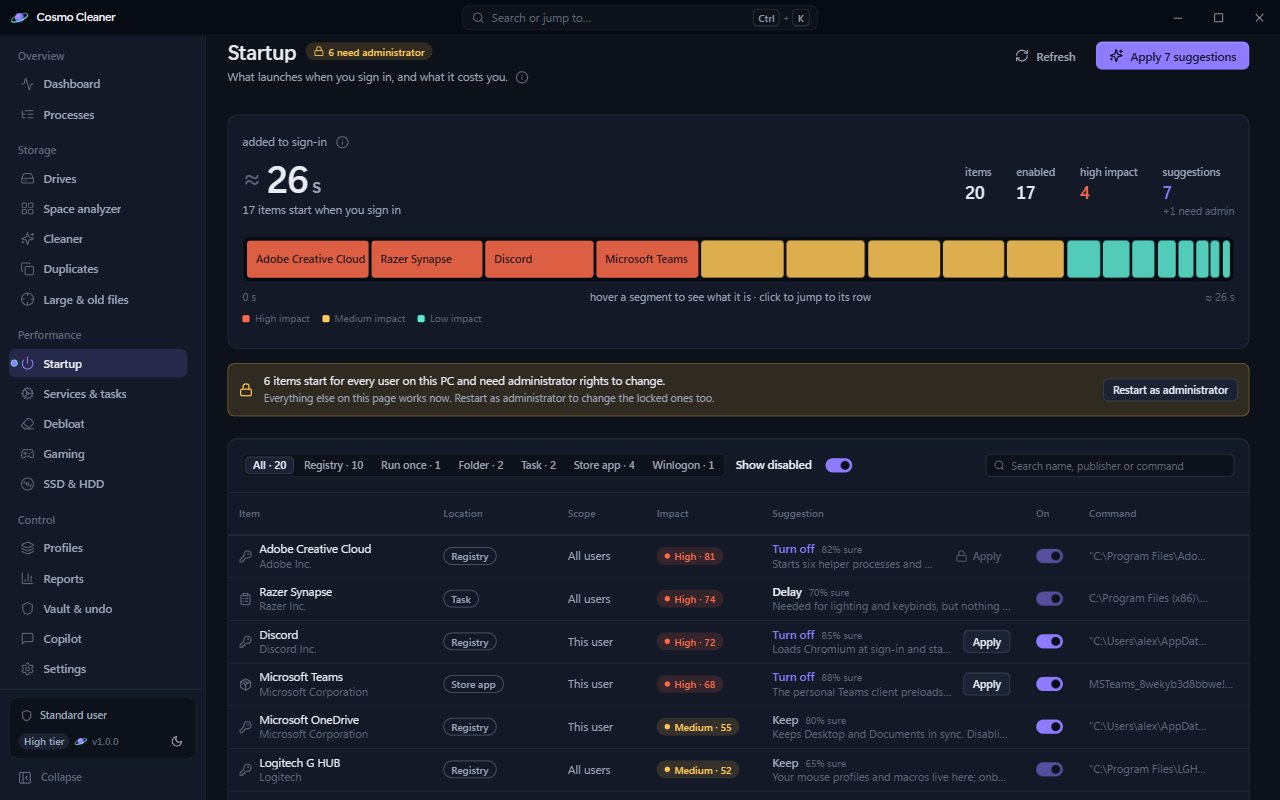1280x800 pixels.
Task: Select the Store app · 4 filter
Action: (604, 465)
